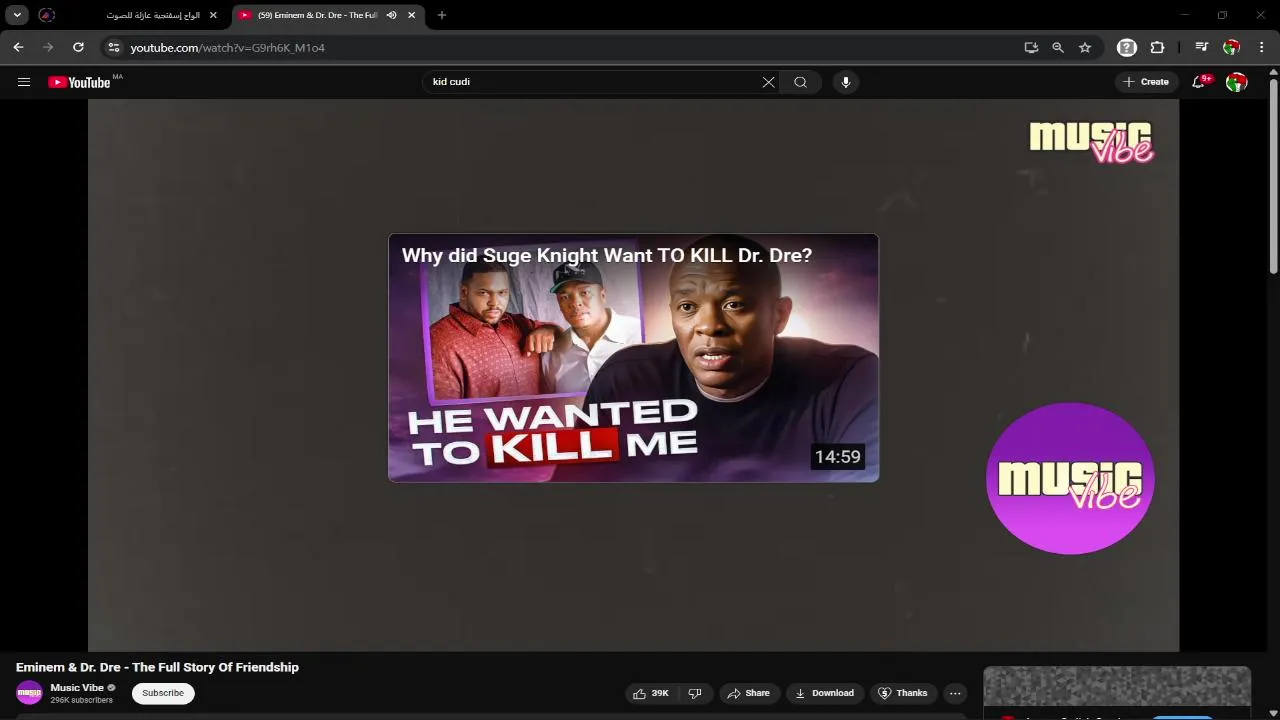Click the round Music Vibe subscribe logo
The image size is (1280, 720).
[x=1070, y=478]
